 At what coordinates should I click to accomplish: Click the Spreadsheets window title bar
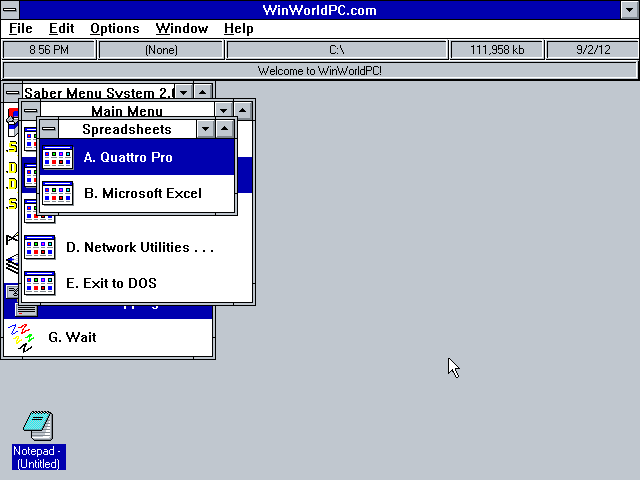[127, 129]
